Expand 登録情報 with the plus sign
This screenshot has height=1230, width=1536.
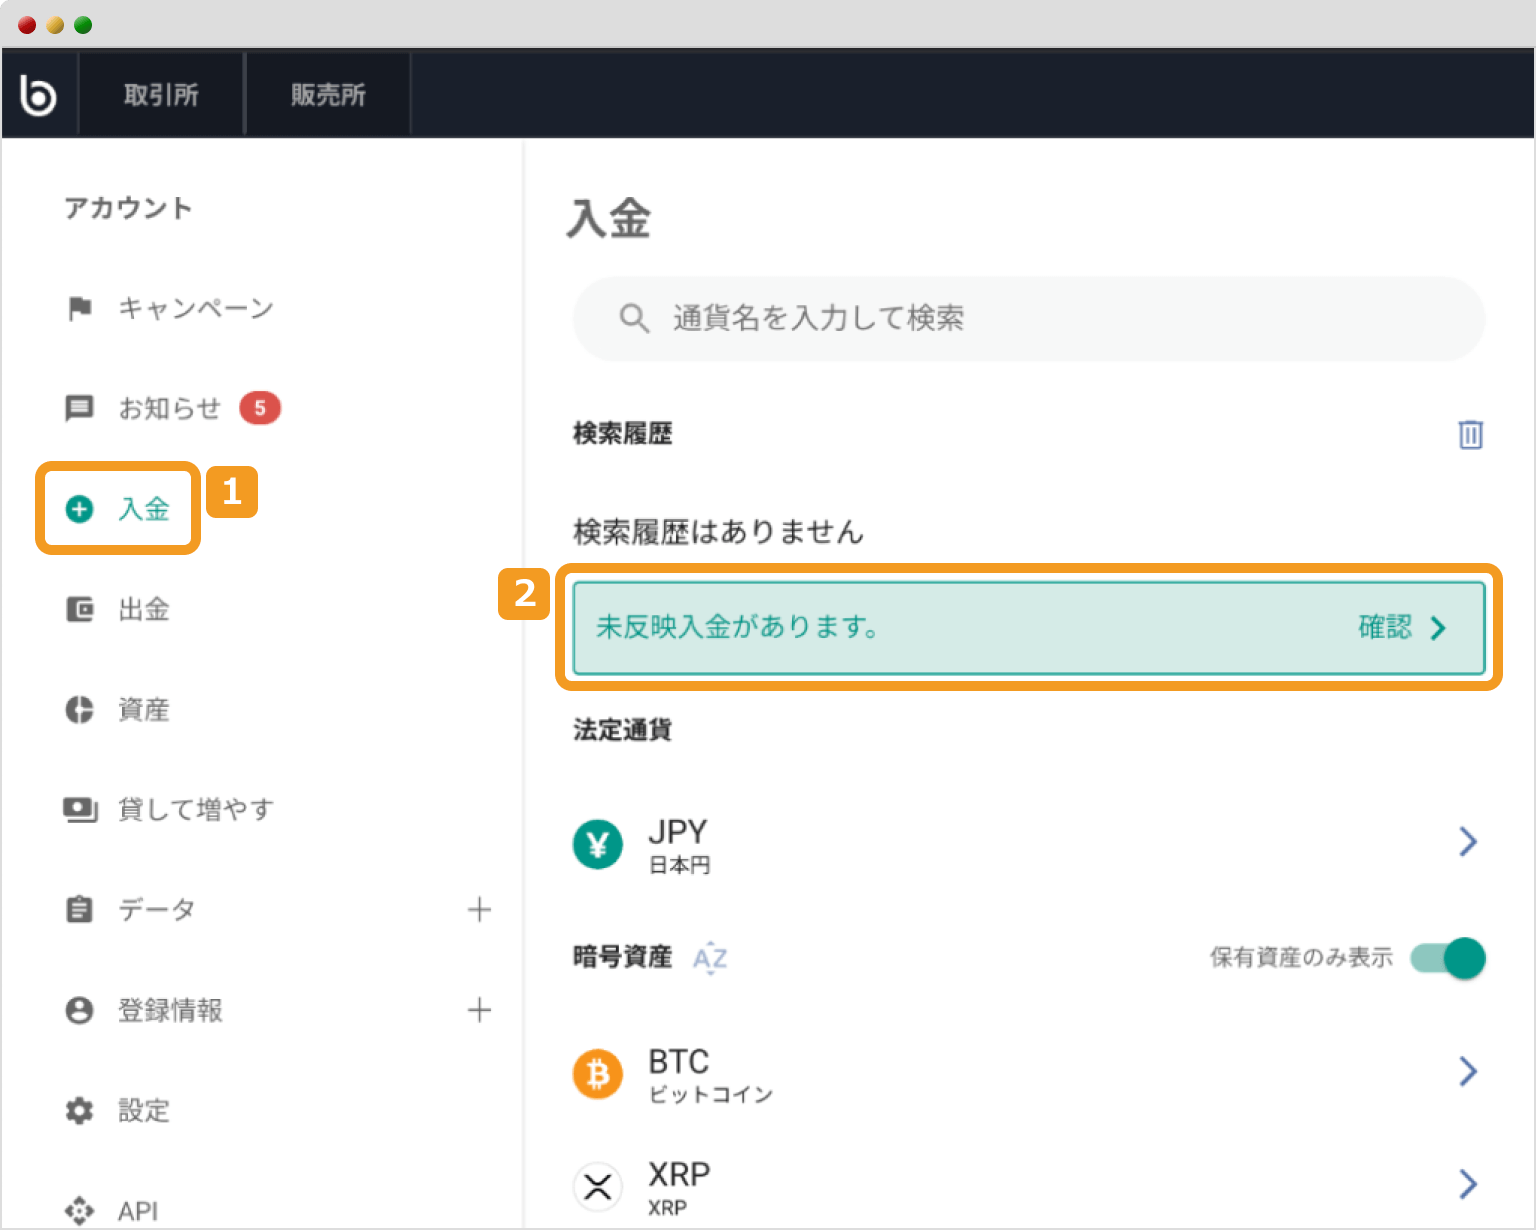tap(480, 1010)
